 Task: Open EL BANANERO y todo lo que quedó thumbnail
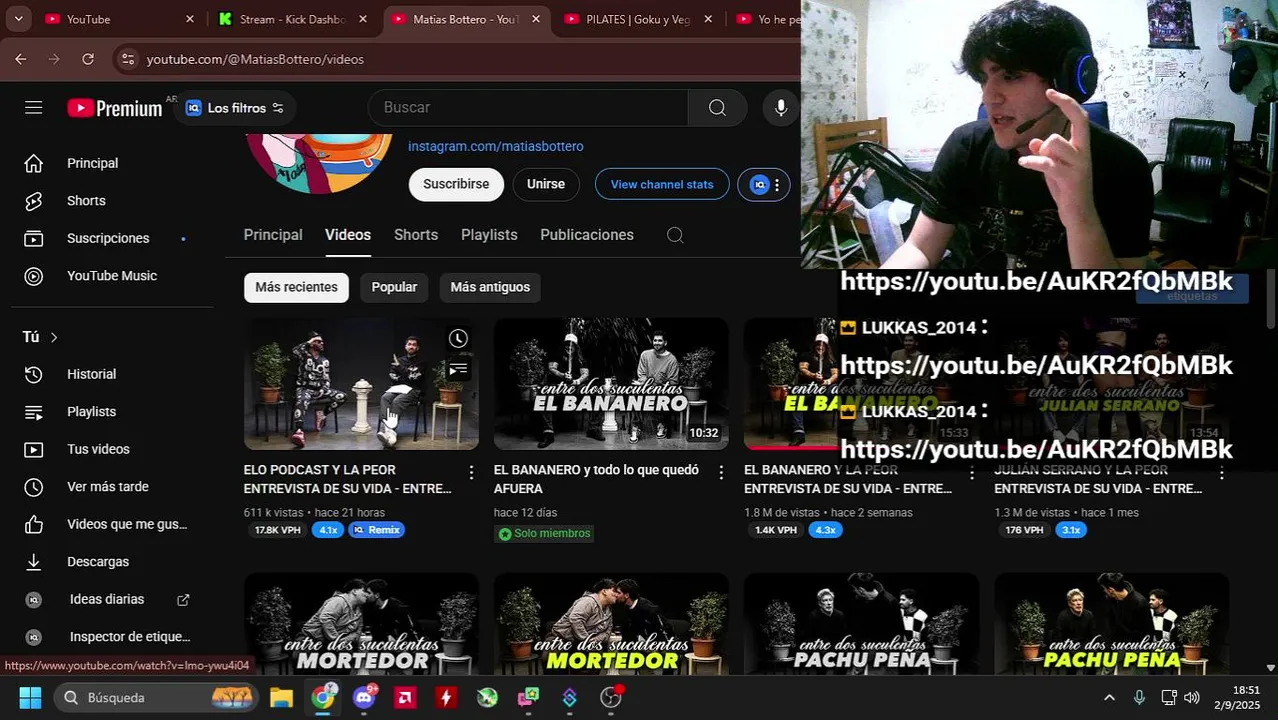[x=611, y=384]
